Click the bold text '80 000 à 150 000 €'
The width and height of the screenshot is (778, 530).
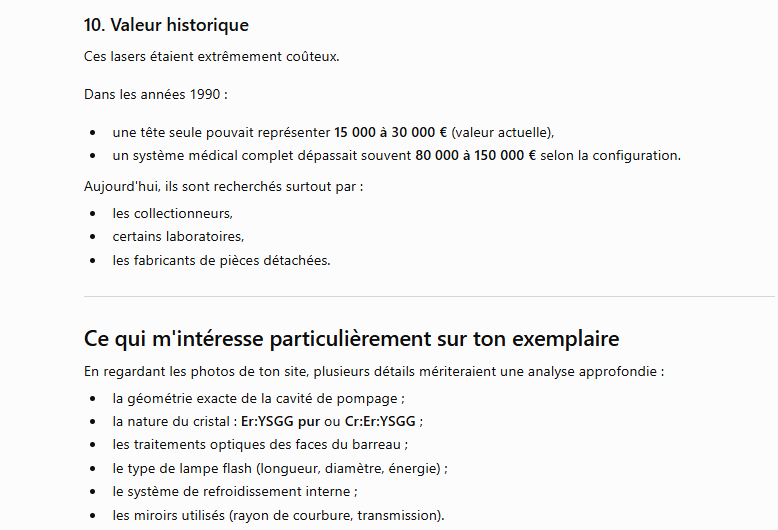click(475, 155)
